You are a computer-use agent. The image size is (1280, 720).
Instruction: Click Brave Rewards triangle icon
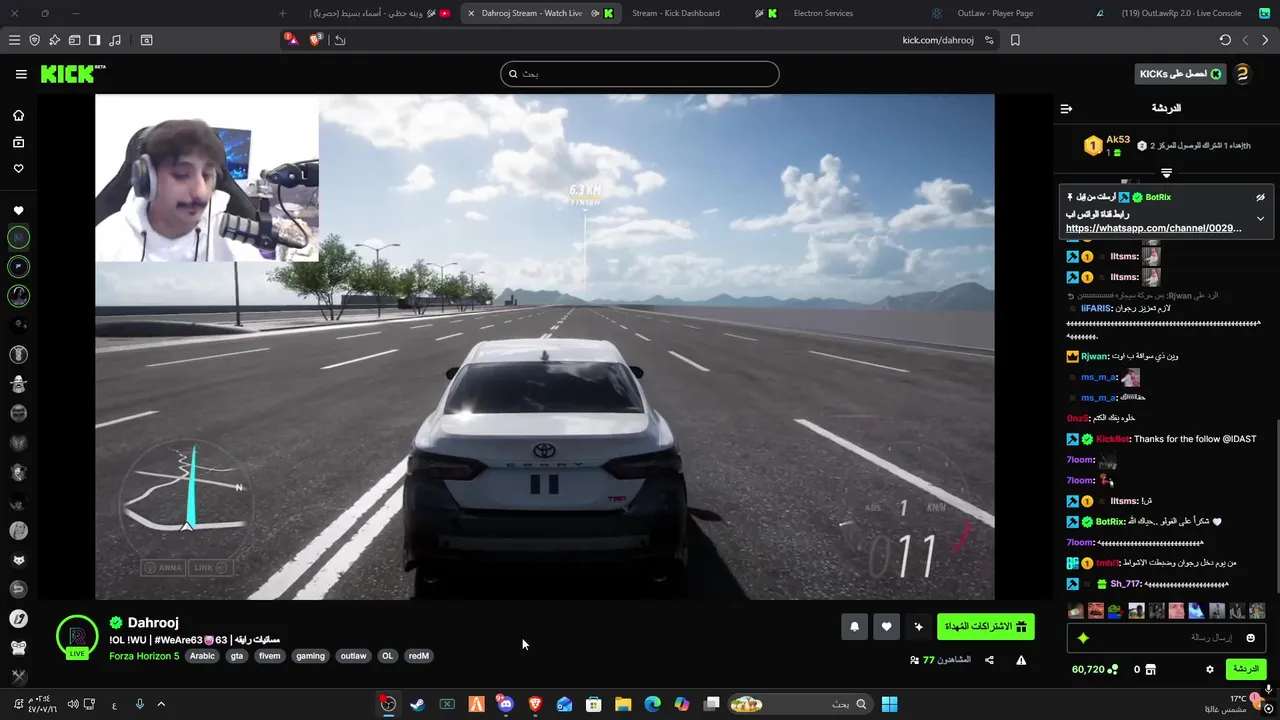tap(290, 40)
